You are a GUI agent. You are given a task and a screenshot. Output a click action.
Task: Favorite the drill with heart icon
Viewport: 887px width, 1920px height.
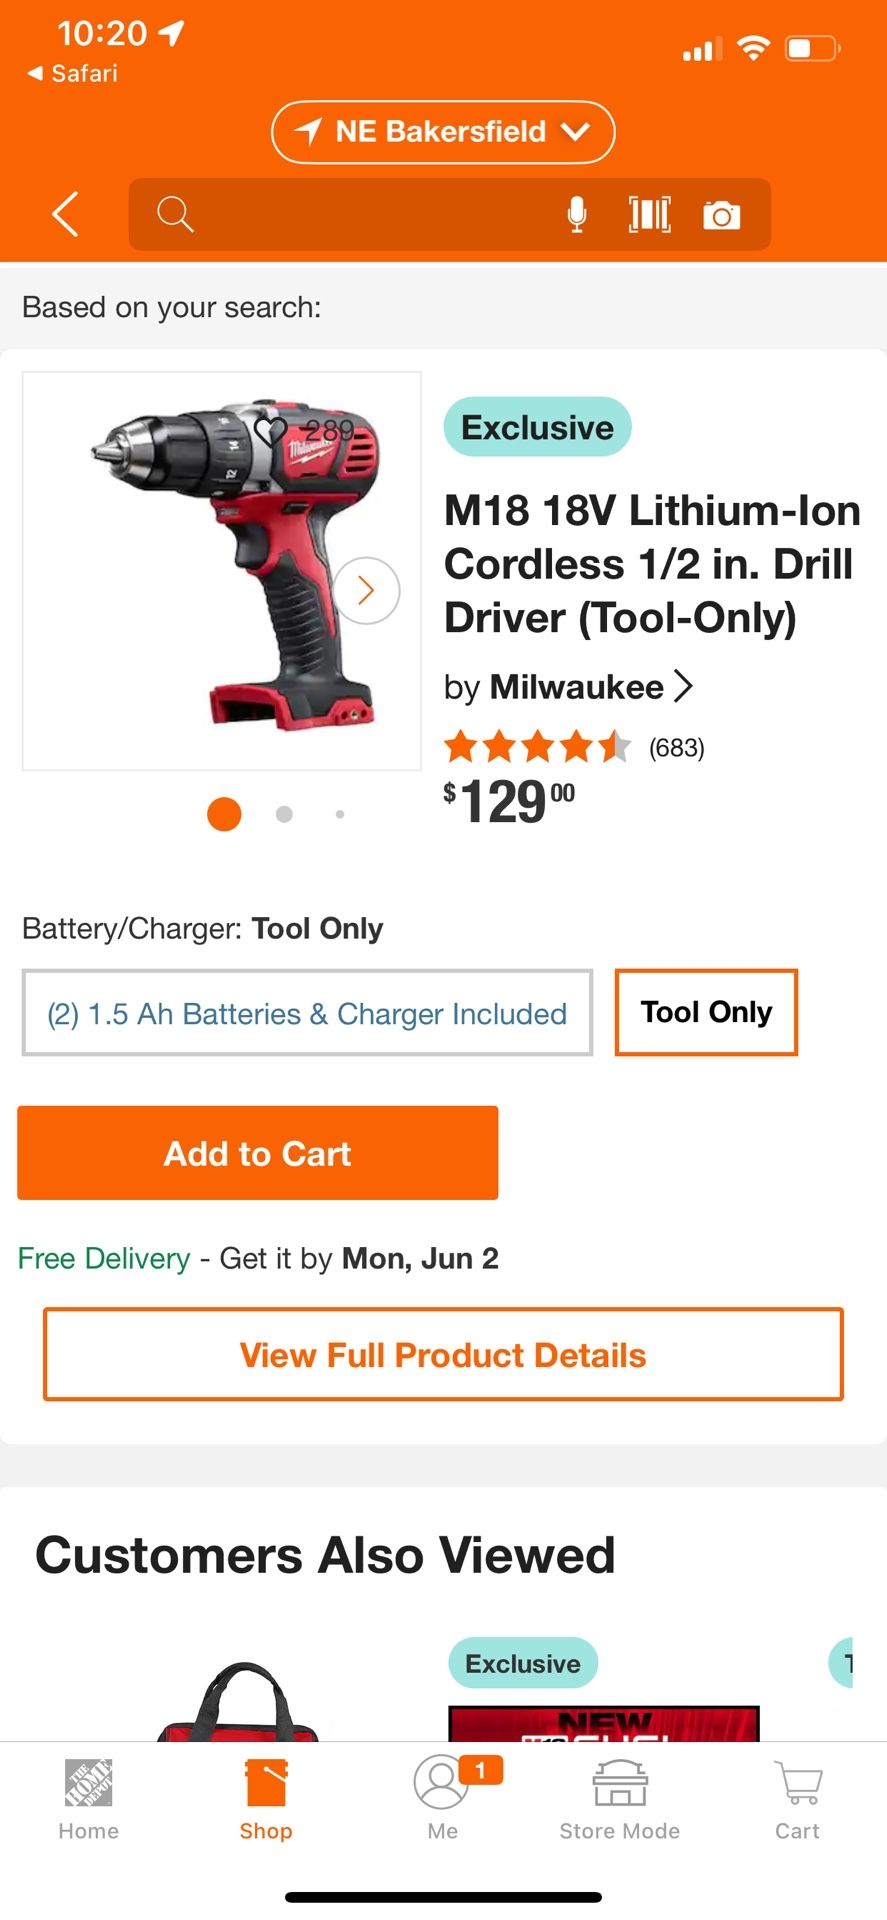pos(271,432)
